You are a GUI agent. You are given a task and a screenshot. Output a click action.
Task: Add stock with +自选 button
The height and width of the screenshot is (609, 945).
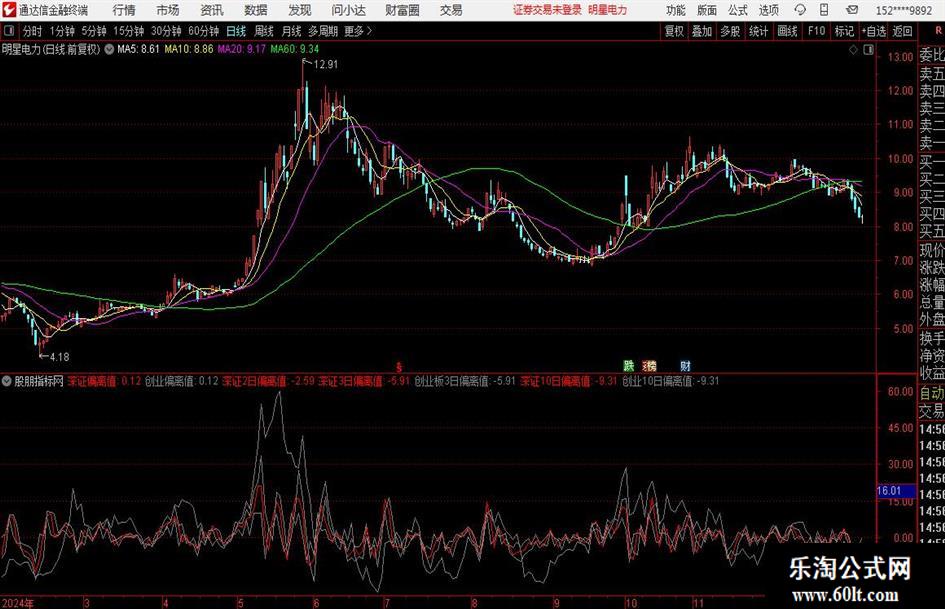[874, 31]
